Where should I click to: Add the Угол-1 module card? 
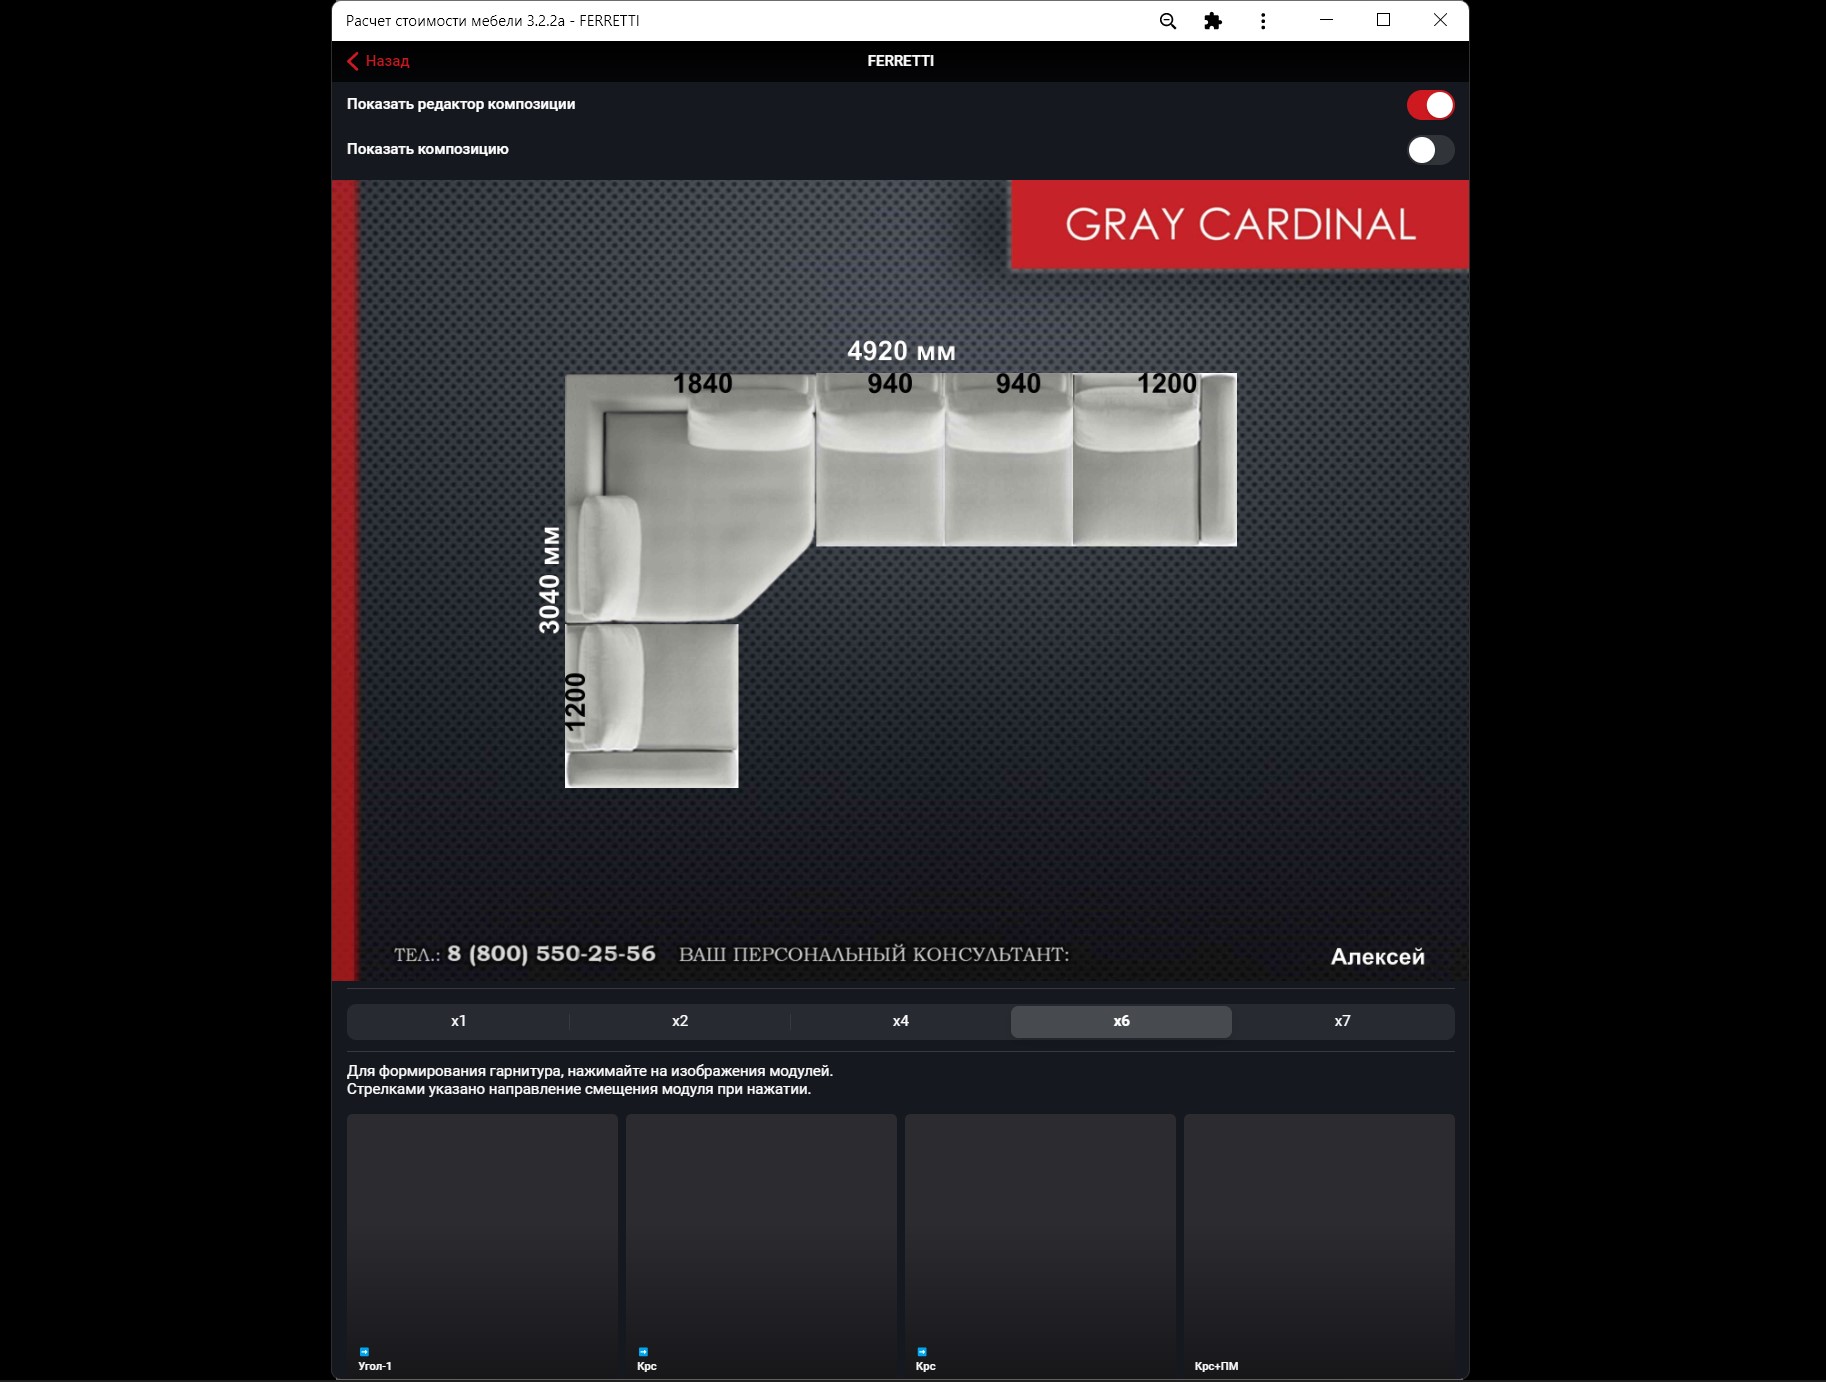click(x=482, y=1246)
